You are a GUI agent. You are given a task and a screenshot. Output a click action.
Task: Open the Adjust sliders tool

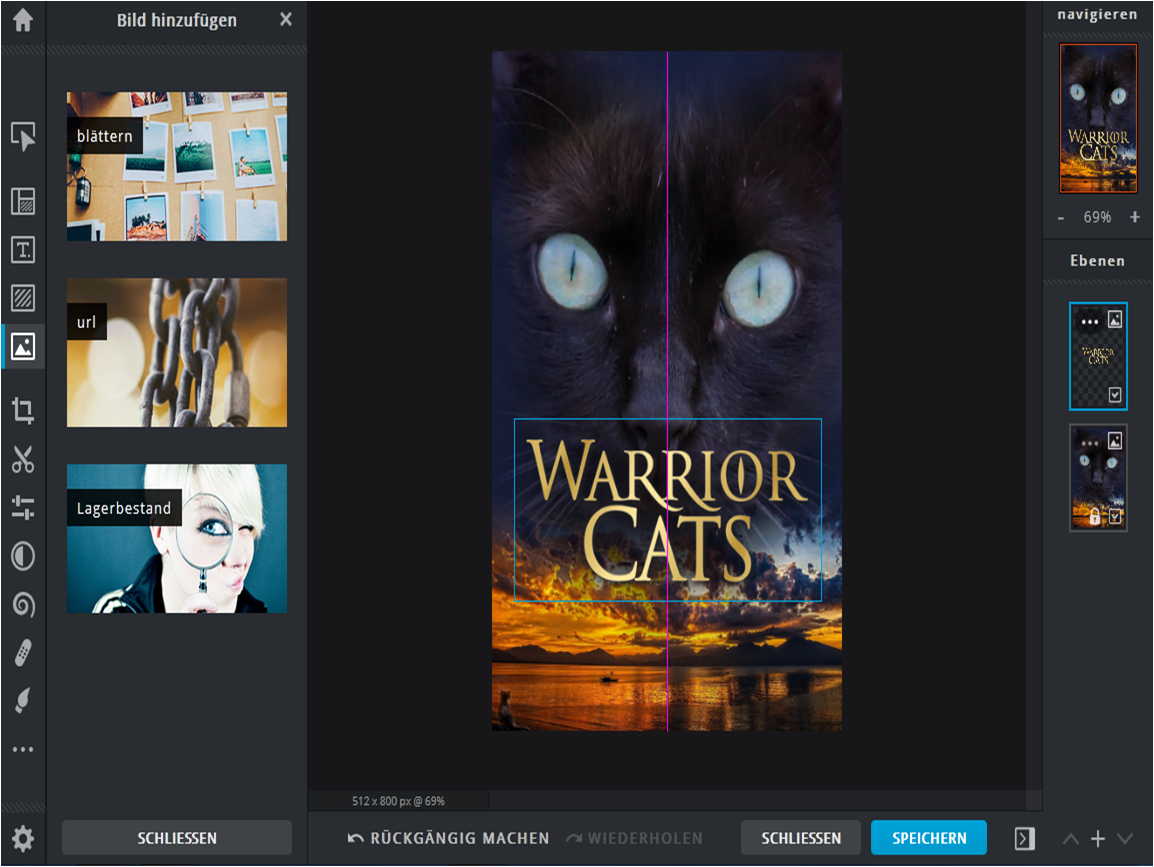pyautogui.click(x=23, y=508)
